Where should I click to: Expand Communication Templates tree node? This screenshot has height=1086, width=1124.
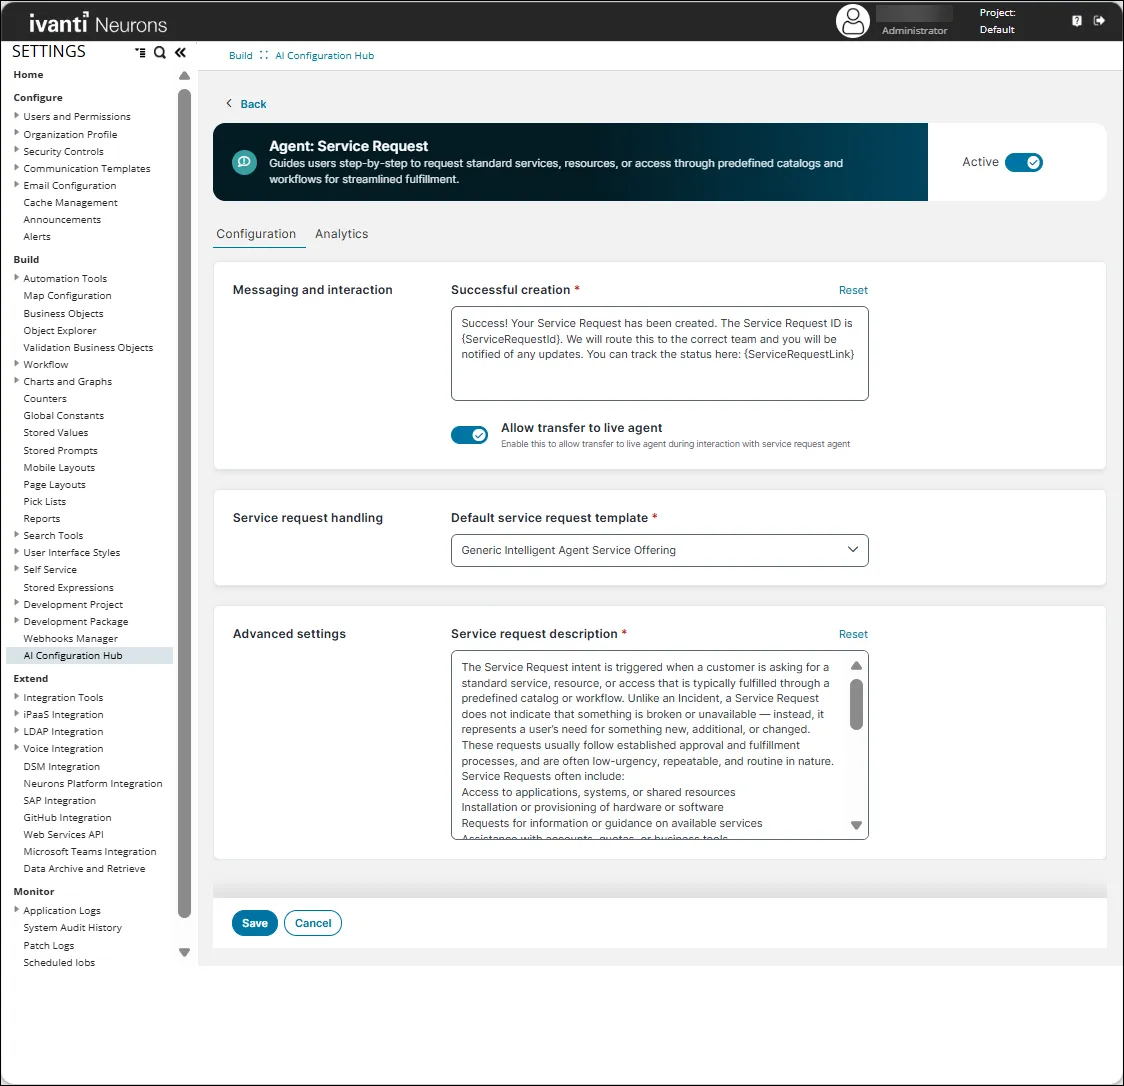click(x=16, y=167)
